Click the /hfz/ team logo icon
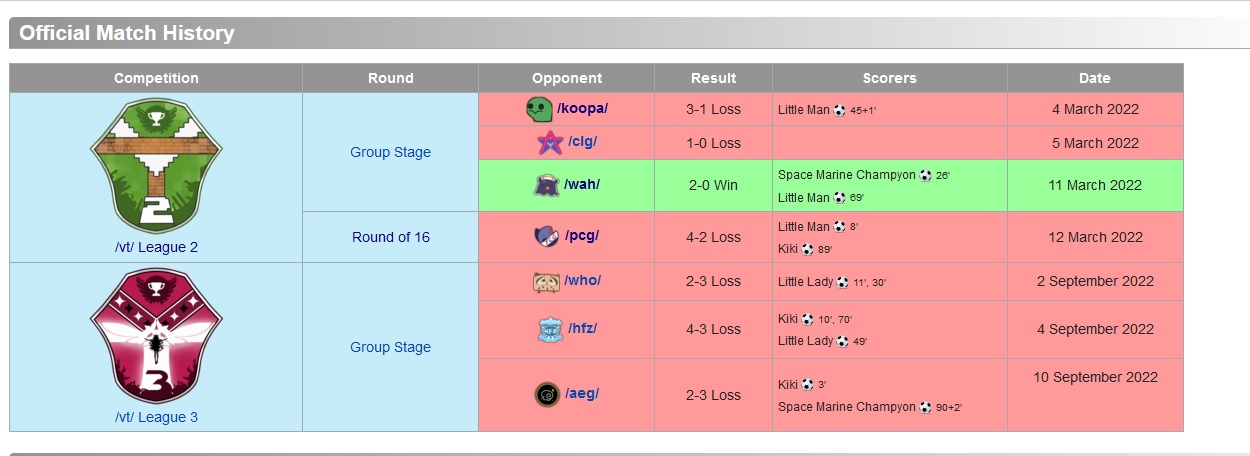Screen dimensions: 1250x456 click(x=548, y=329)
